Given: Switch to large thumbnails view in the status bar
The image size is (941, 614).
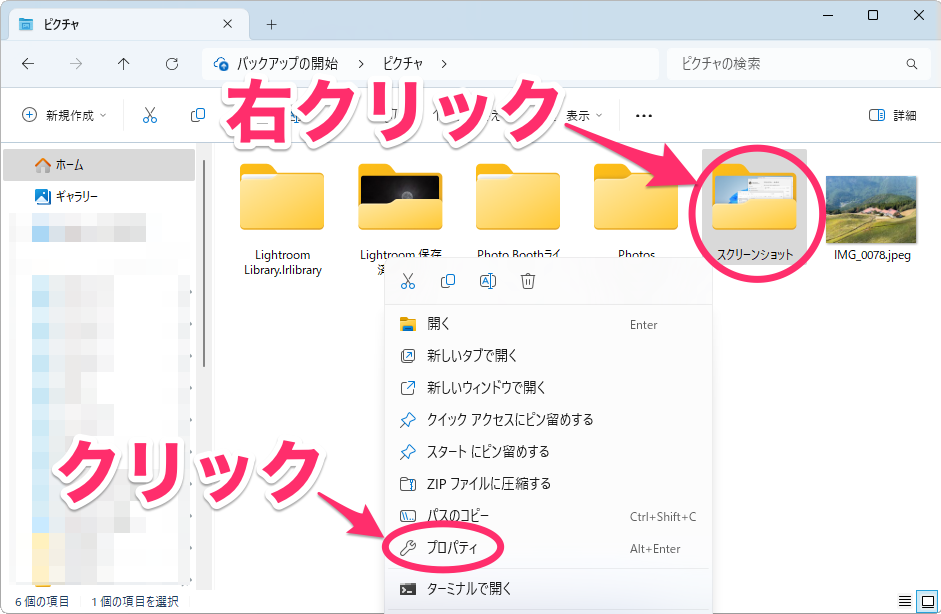Looking at the screenshot, I should pos(926,601).
